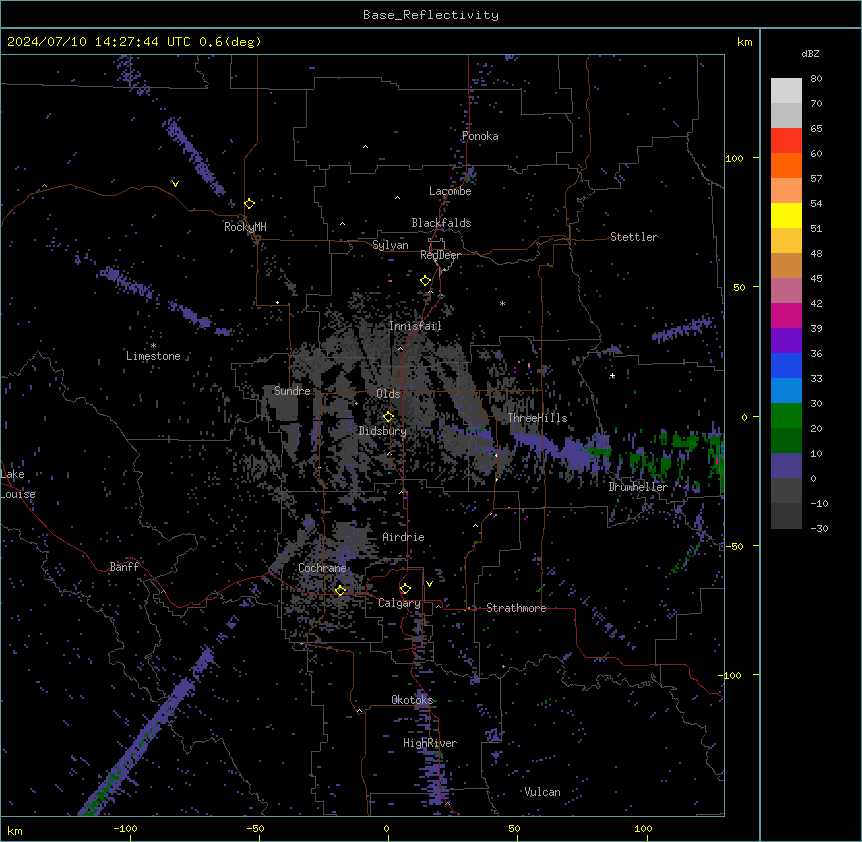Click the Base_Reflectivity title text

tap(430, 15)
